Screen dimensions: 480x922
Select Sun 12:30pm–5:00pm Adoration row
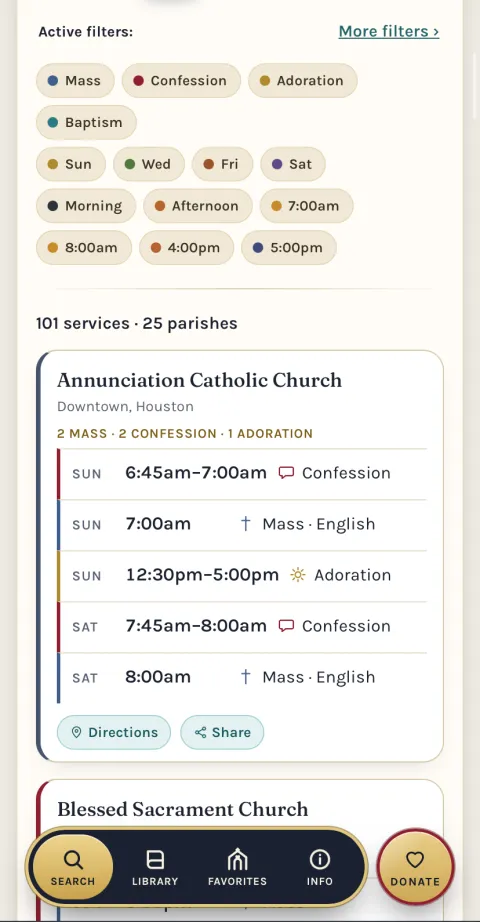[242, 576]
